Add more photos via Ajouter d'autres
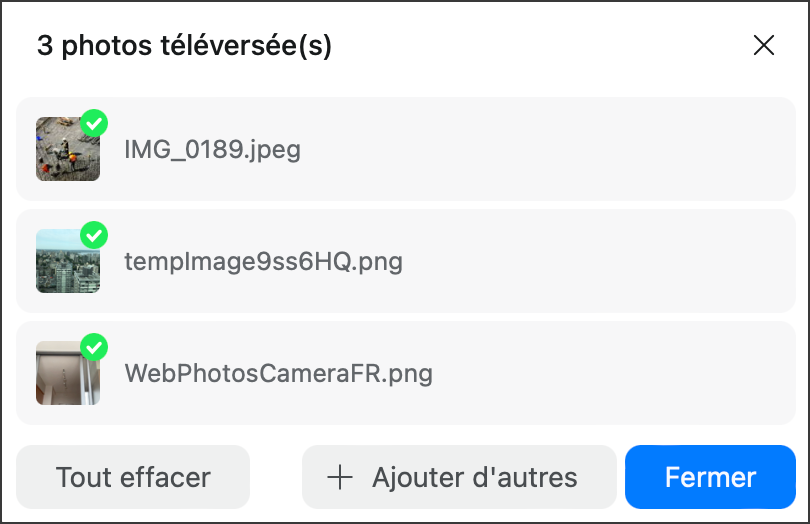This screenshot has height=524, width=810. click(459, 477)
